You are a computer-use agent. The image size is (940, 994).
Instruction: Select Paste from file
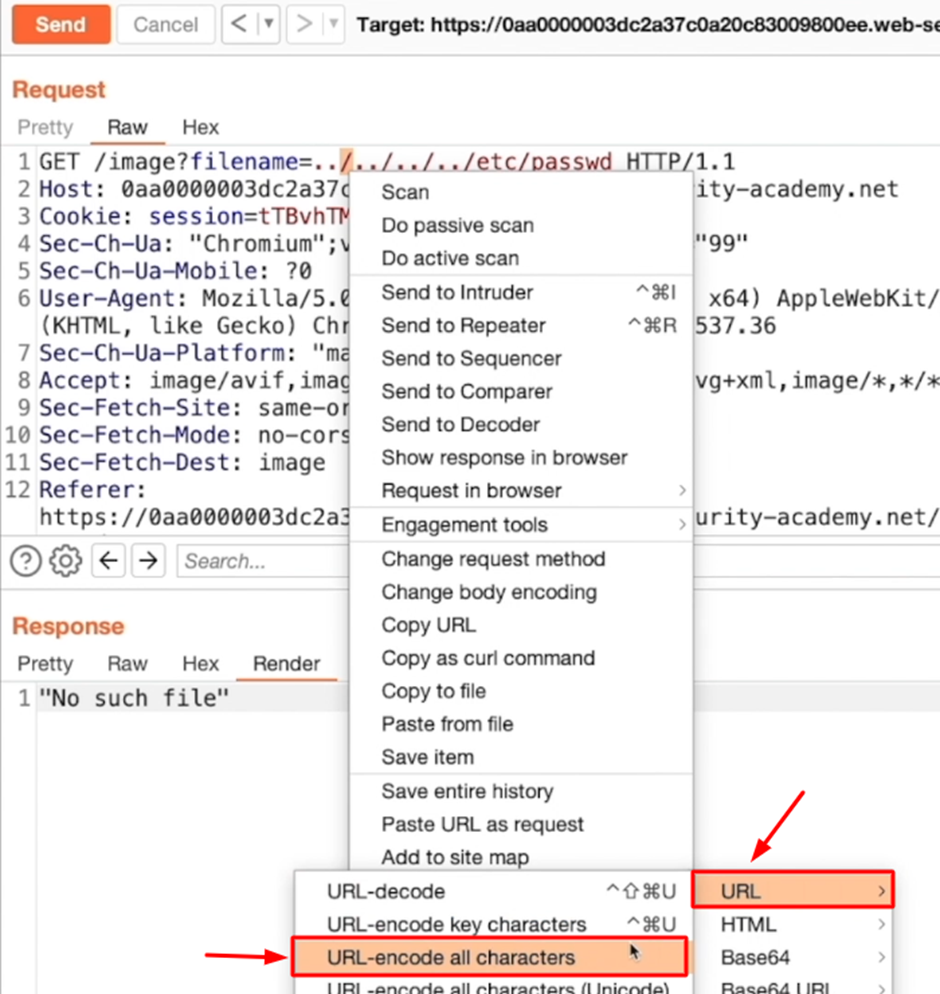pyautogui.click(x=521, y=723)
